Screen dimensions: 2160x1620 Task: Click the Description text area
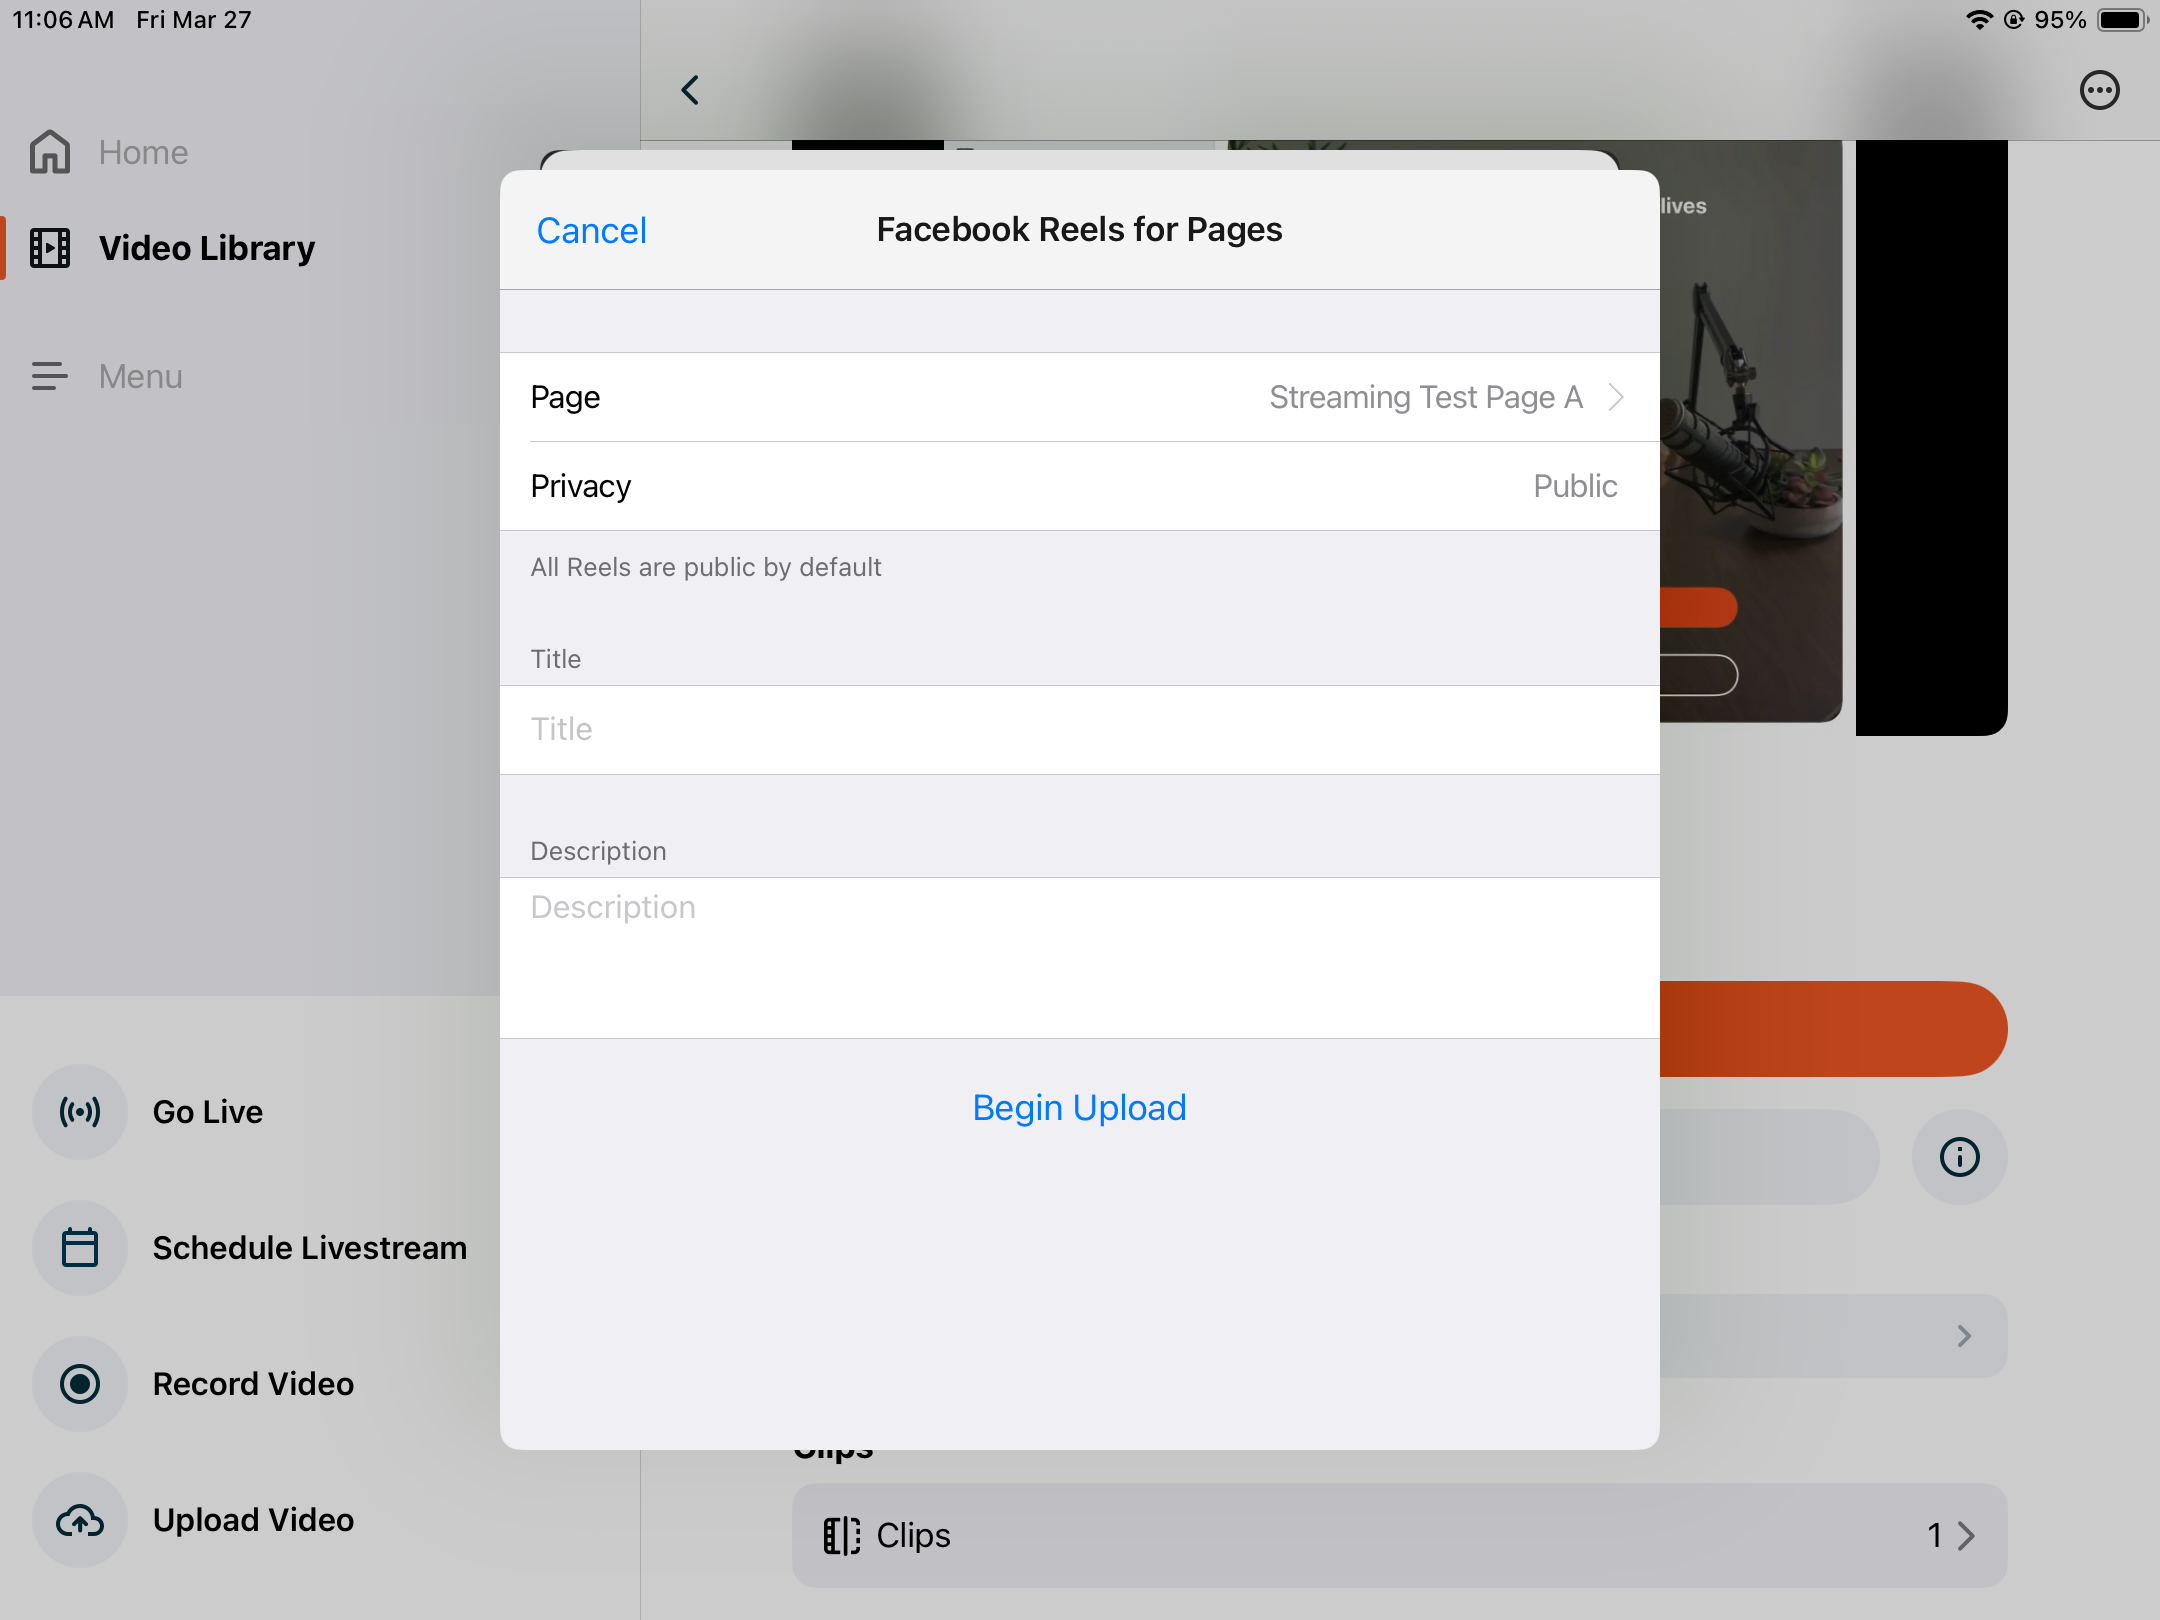pos(1078,955)
